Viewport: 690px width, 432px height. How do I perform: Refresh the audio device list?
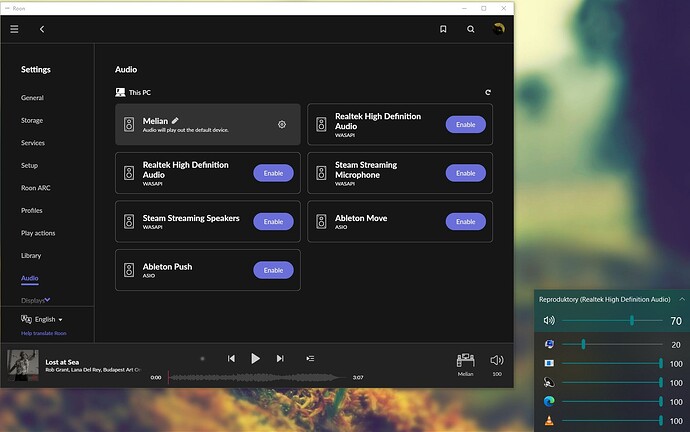pos(488,92)
